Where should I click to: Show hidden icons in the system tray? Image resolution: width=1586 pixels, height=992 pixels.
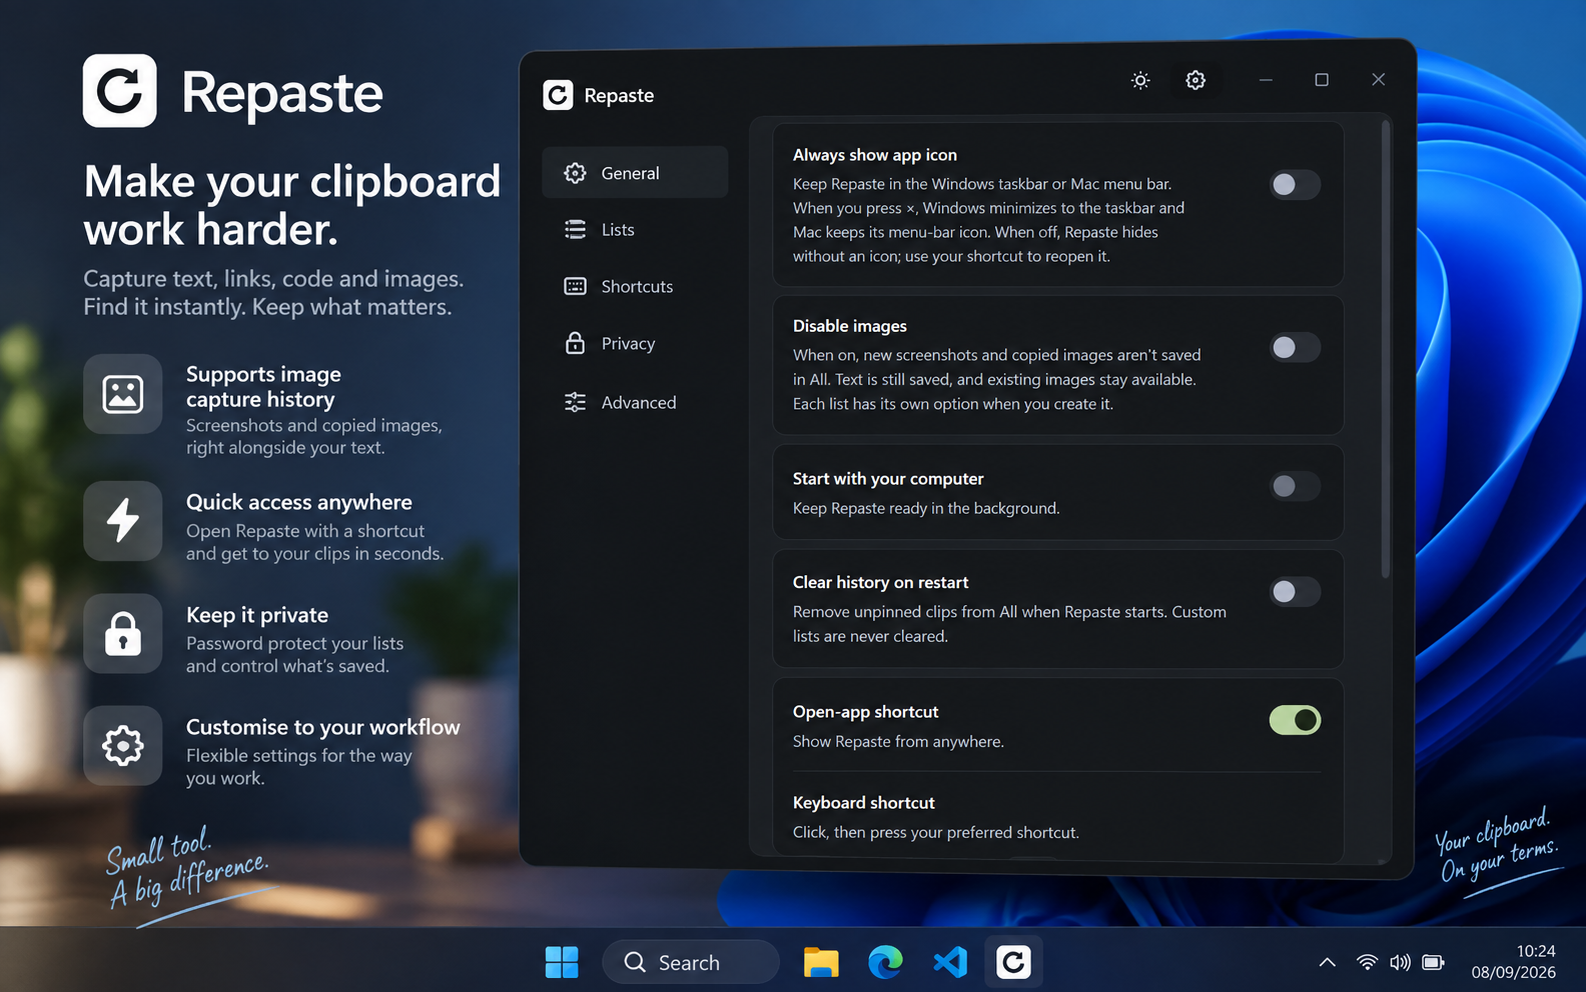1327,962
